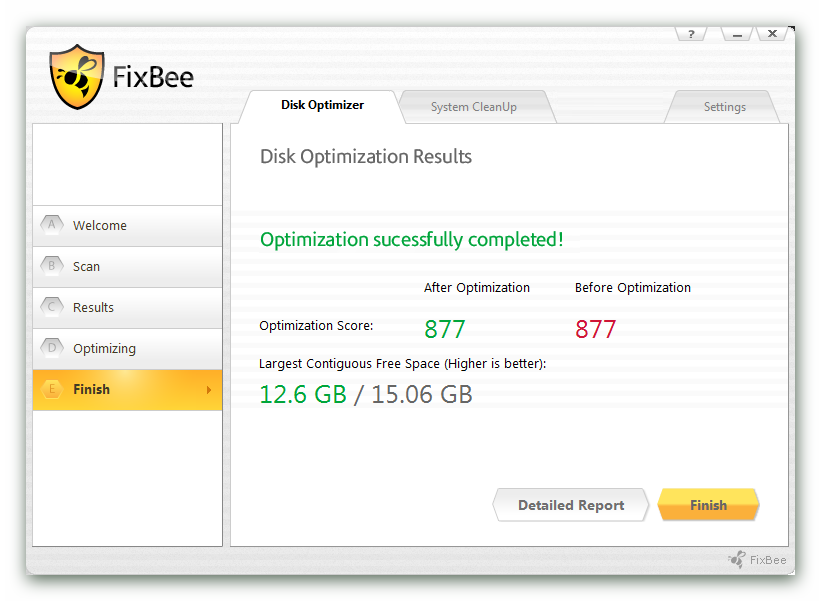
Task: Click the FixBee footer logo at bottom right
Action: coord(758,560)
